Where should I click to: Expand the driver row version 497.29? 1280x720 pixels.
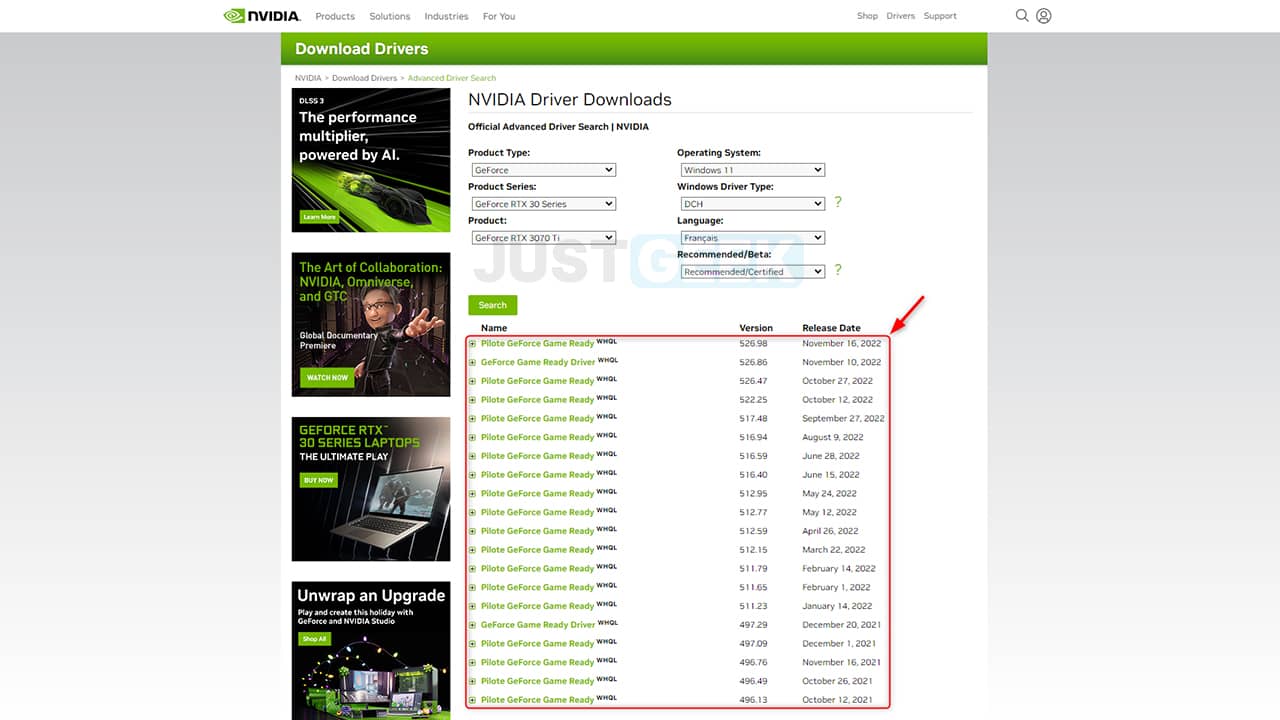(x=473, y=625)
